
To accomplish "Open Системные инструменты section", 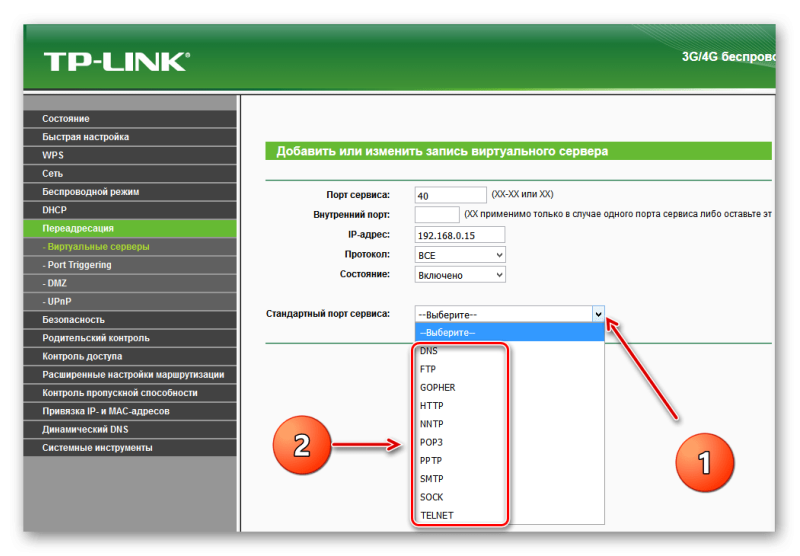I will pyautogui.click(x=130, y=448).
